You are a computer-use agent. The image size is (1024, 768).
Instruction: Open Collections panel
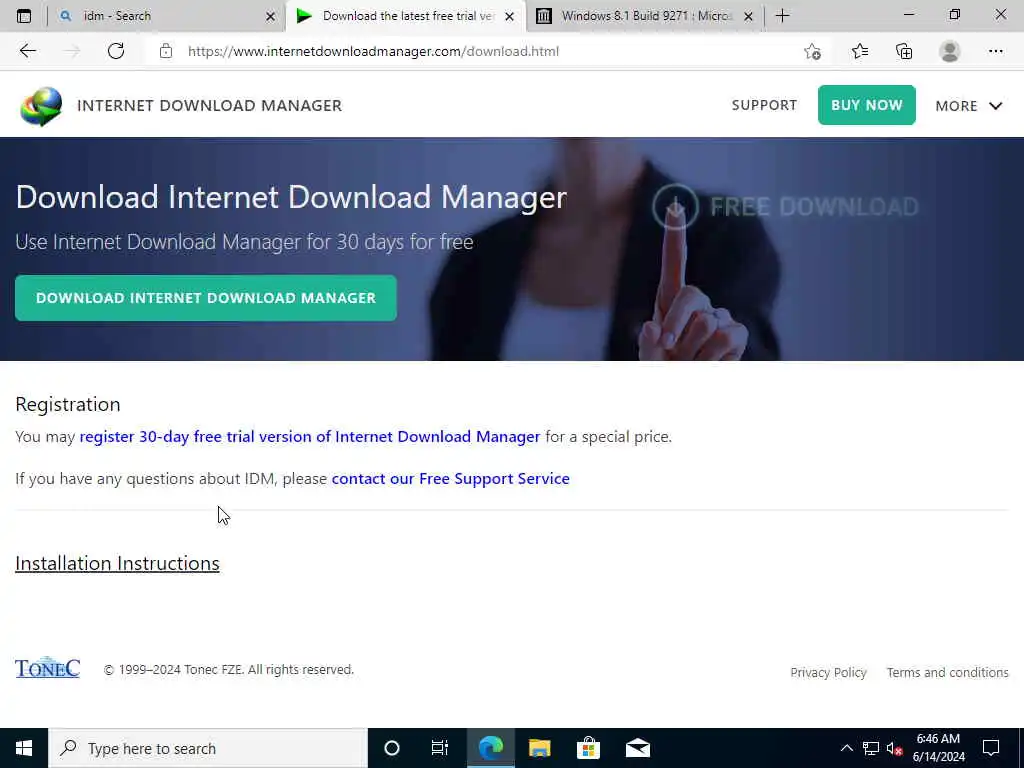coord(904,51)
